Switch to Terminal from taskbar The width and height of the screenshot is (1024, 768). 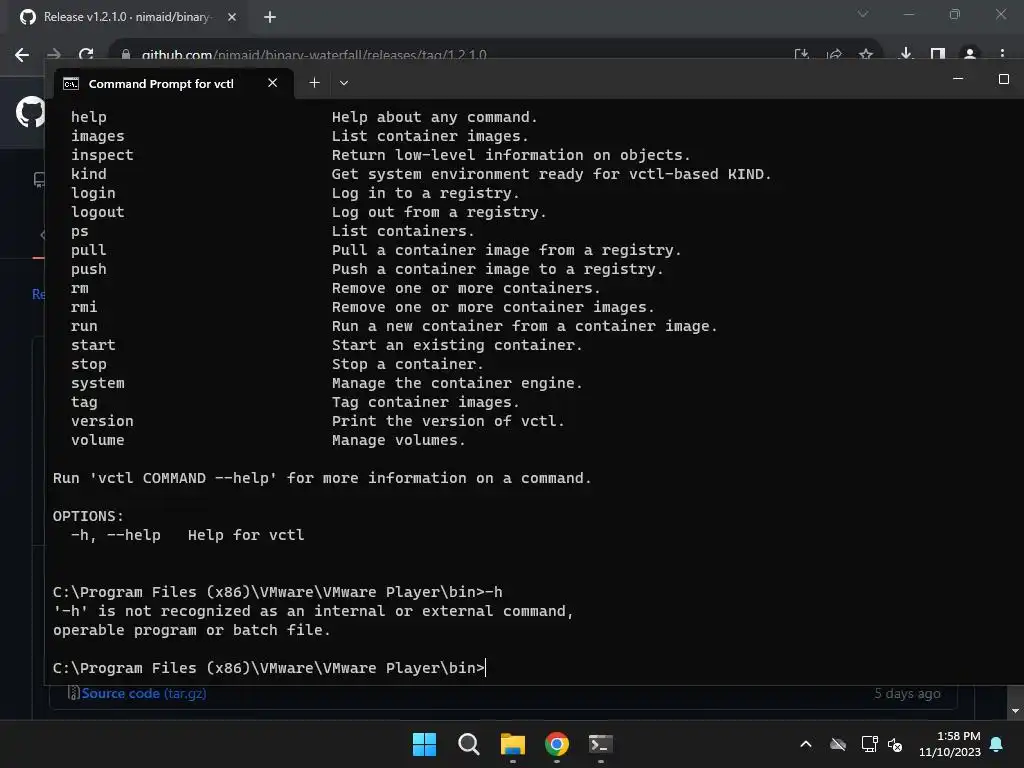600,744
